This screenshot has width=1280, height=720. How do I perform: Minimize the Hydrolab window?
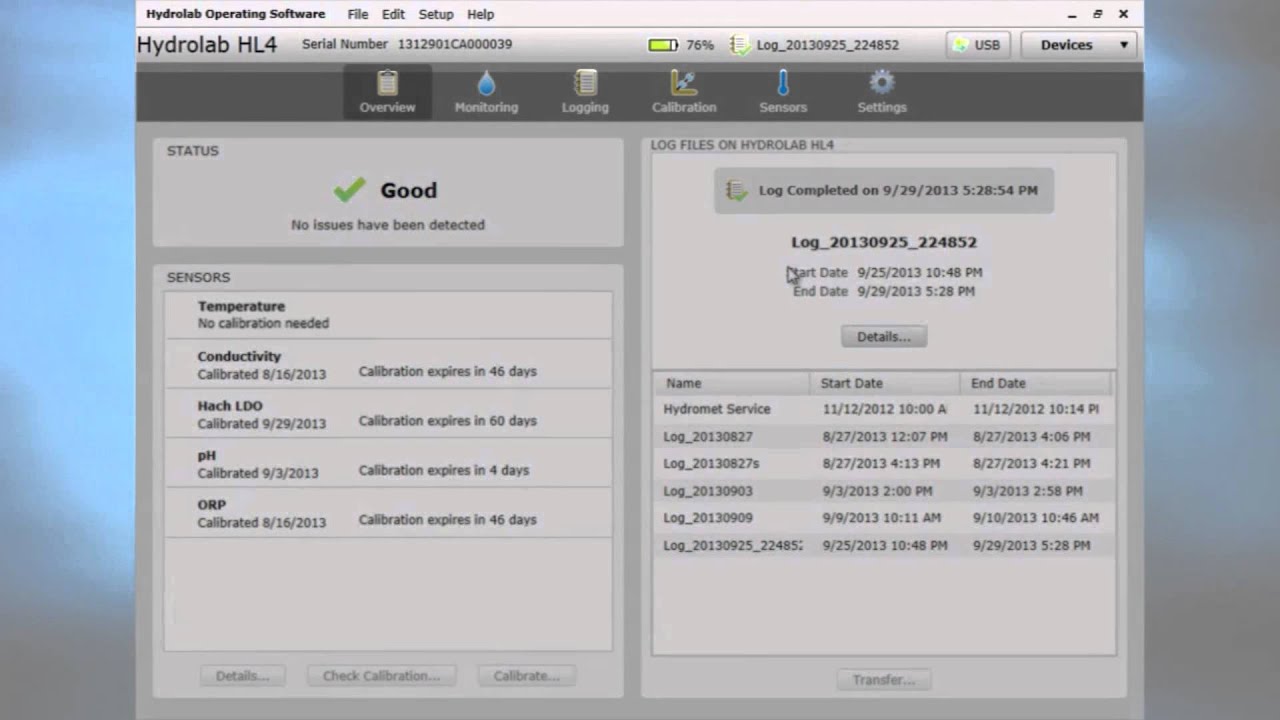point(1072,14)
